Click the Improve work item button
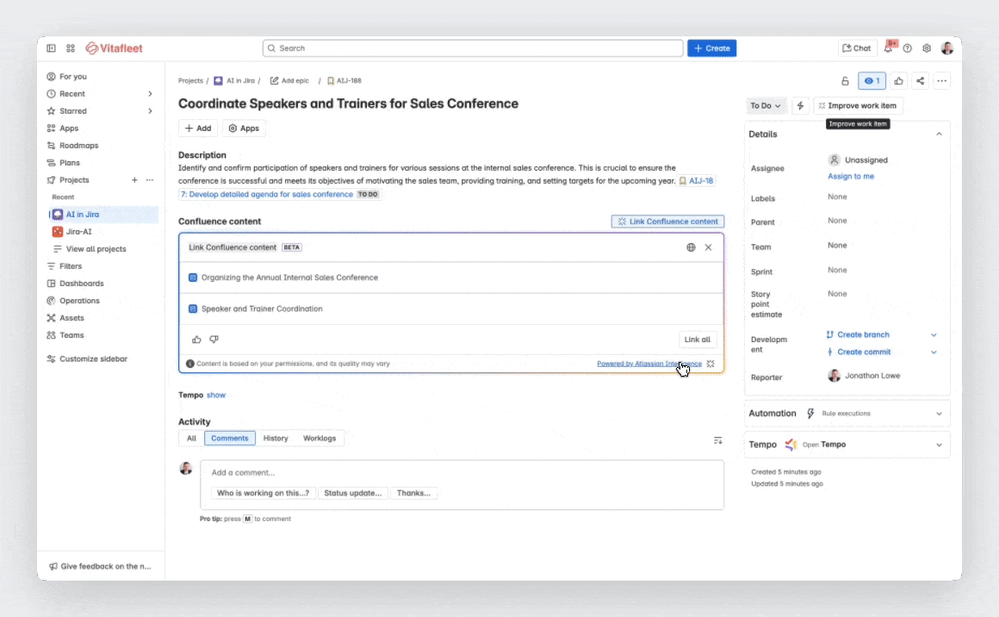The image size is (999, 617). [x=858, y=106]
